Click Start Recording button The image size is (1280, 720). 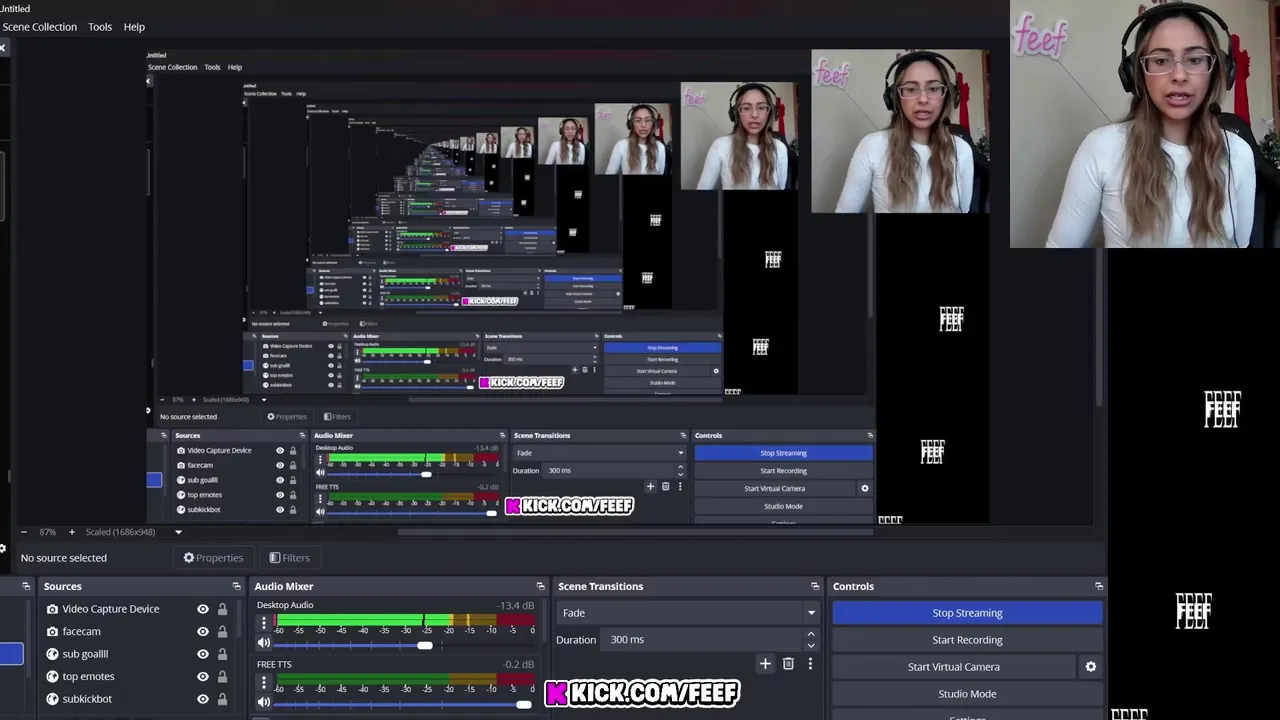[x=967, y=640]
